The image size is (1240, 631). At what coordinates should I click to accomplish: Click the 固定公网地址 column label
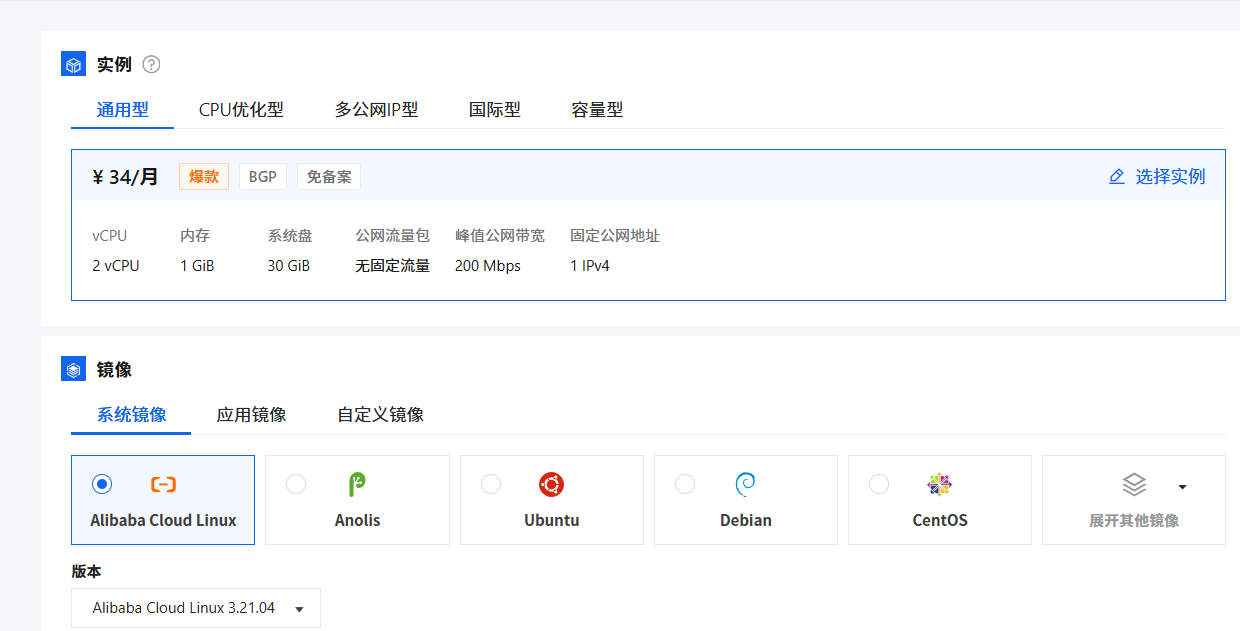[x=615, y=236]
